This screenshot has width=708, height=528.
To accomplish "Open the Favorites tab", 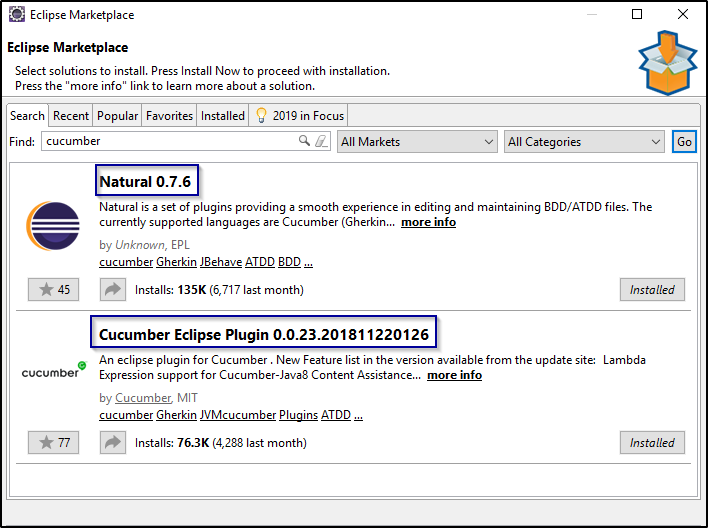I will tap(169, 116).
